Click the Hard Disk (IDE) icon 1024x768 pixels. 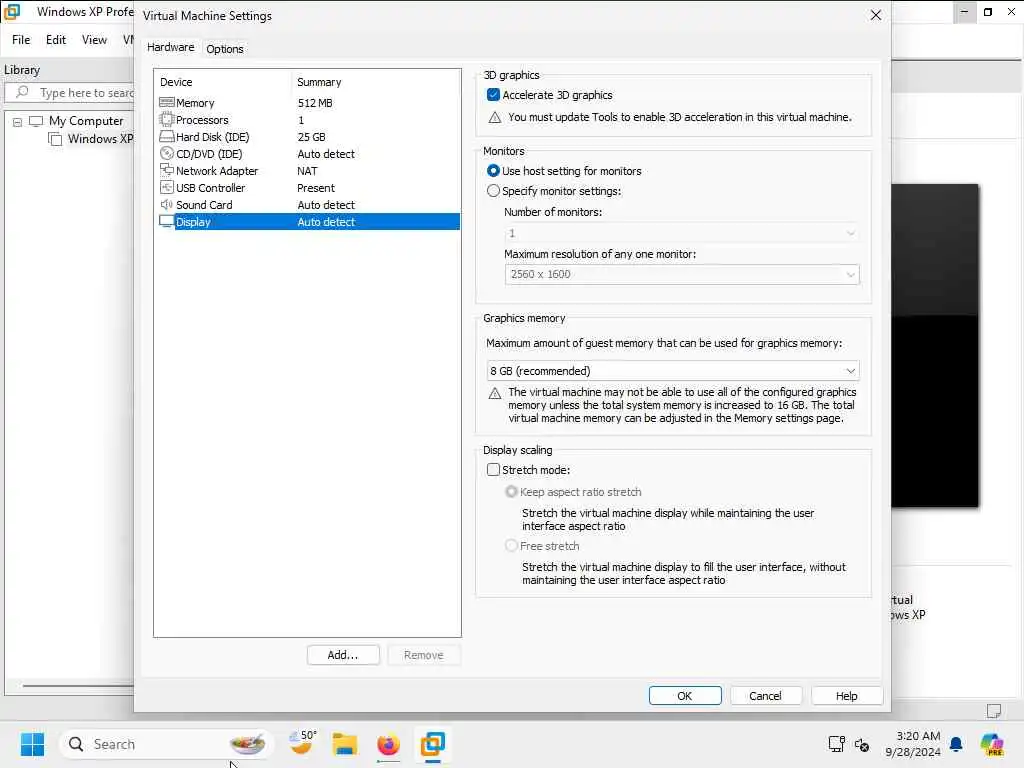167,136
